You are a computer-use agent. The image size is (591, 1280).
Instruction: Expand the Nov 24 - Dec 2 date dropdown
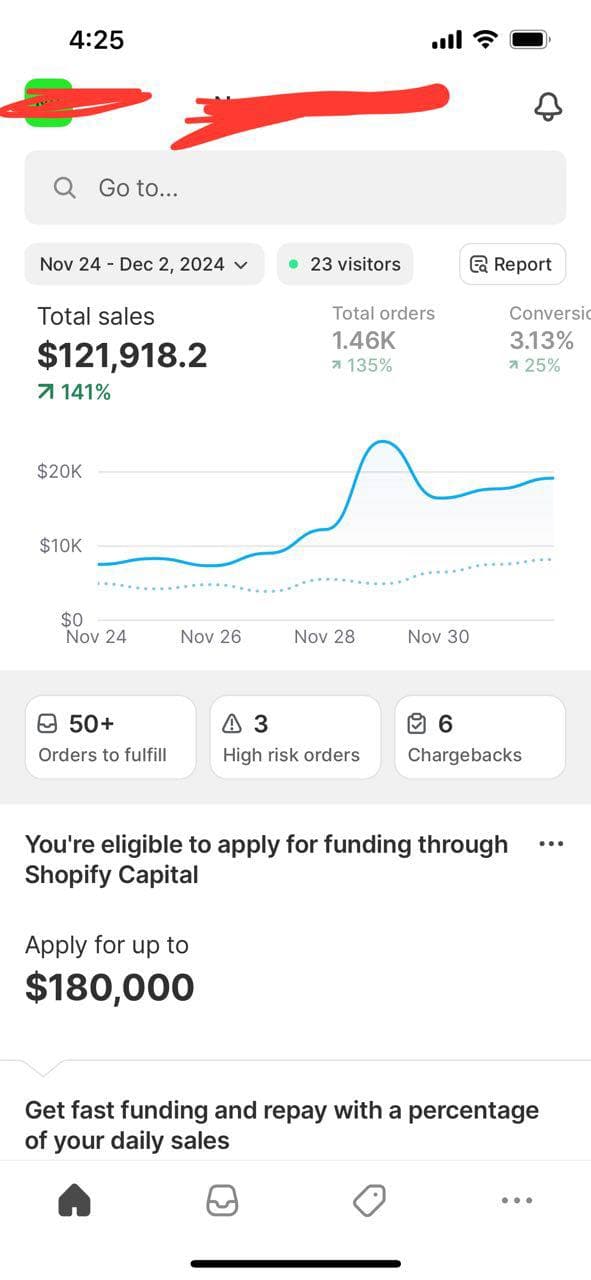tap(144, 264)
